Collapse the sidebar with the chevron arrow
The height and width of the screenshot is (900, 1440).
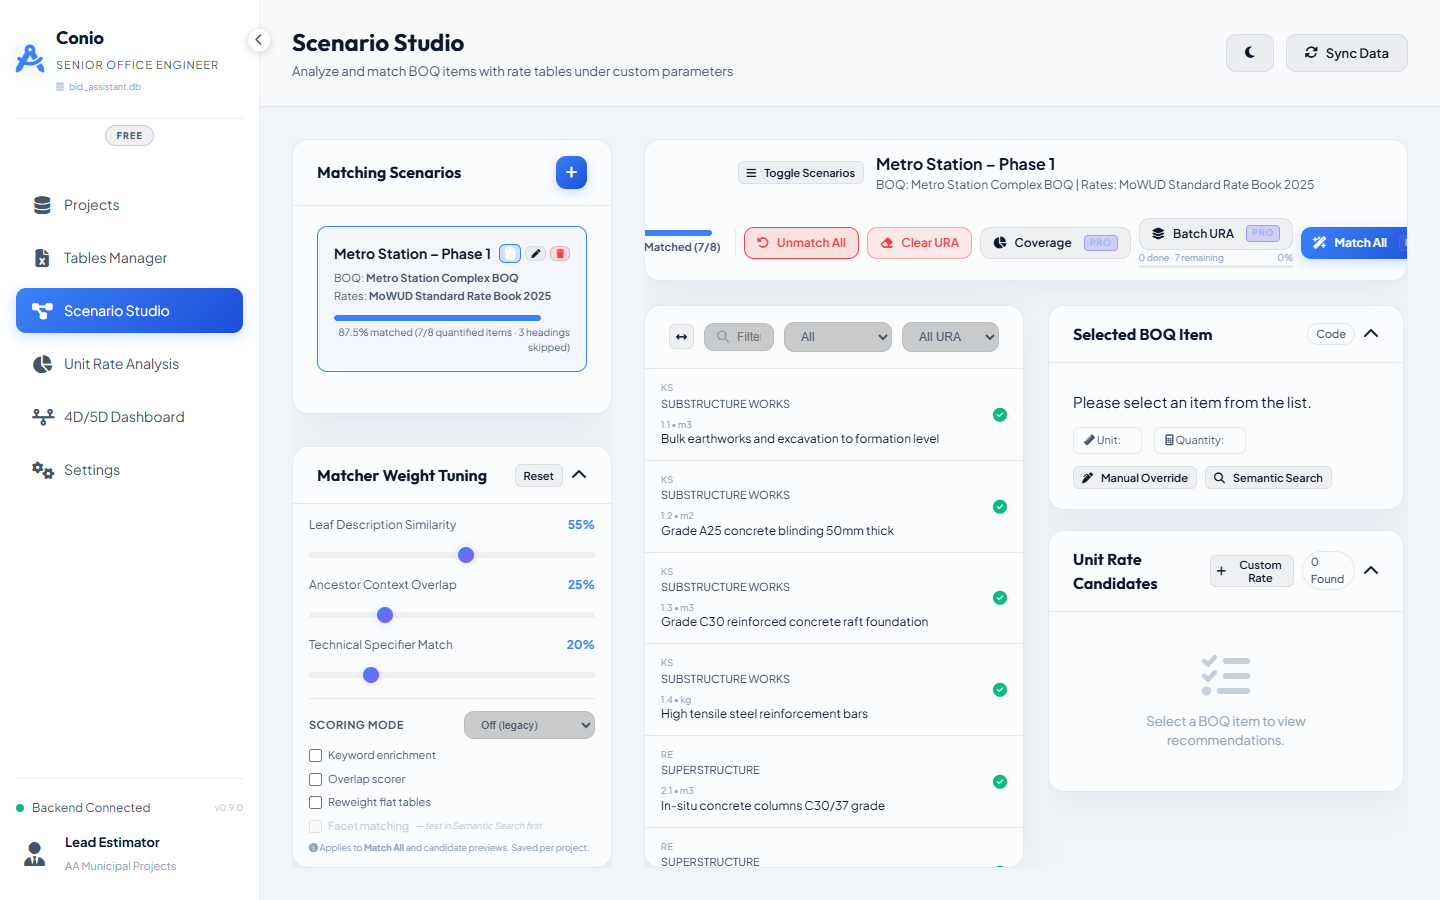point(258,40)
